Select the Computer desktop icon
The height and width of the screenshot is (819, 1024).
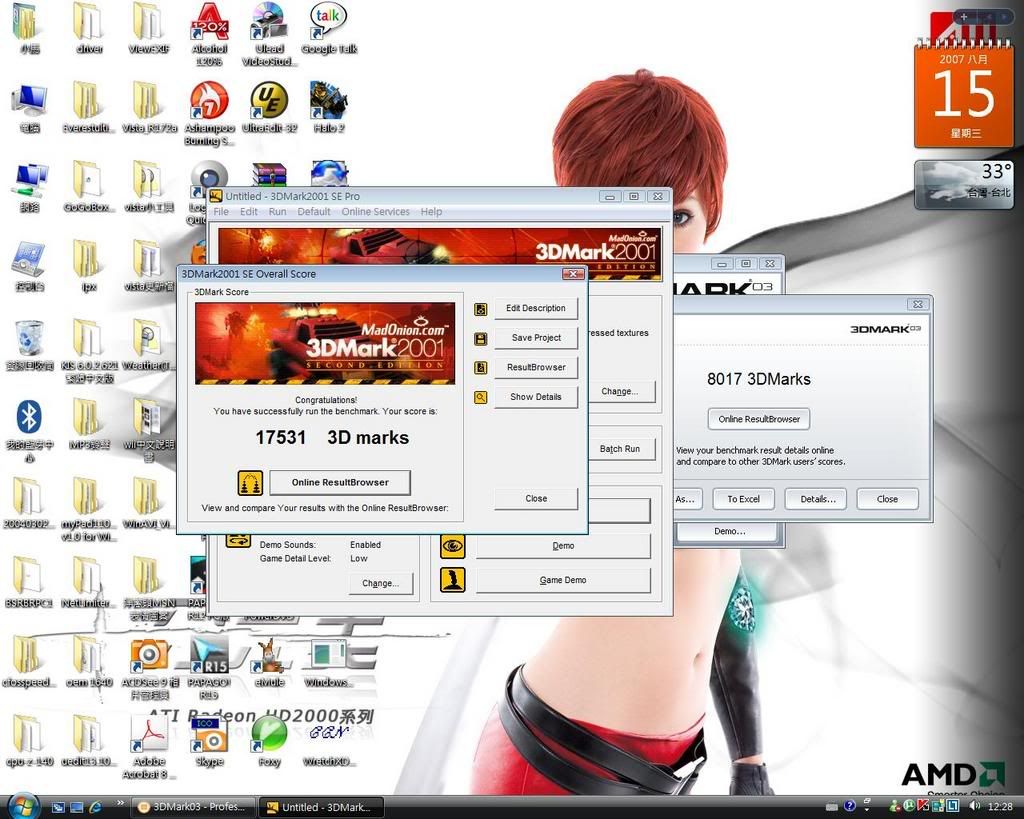(29, 107)
